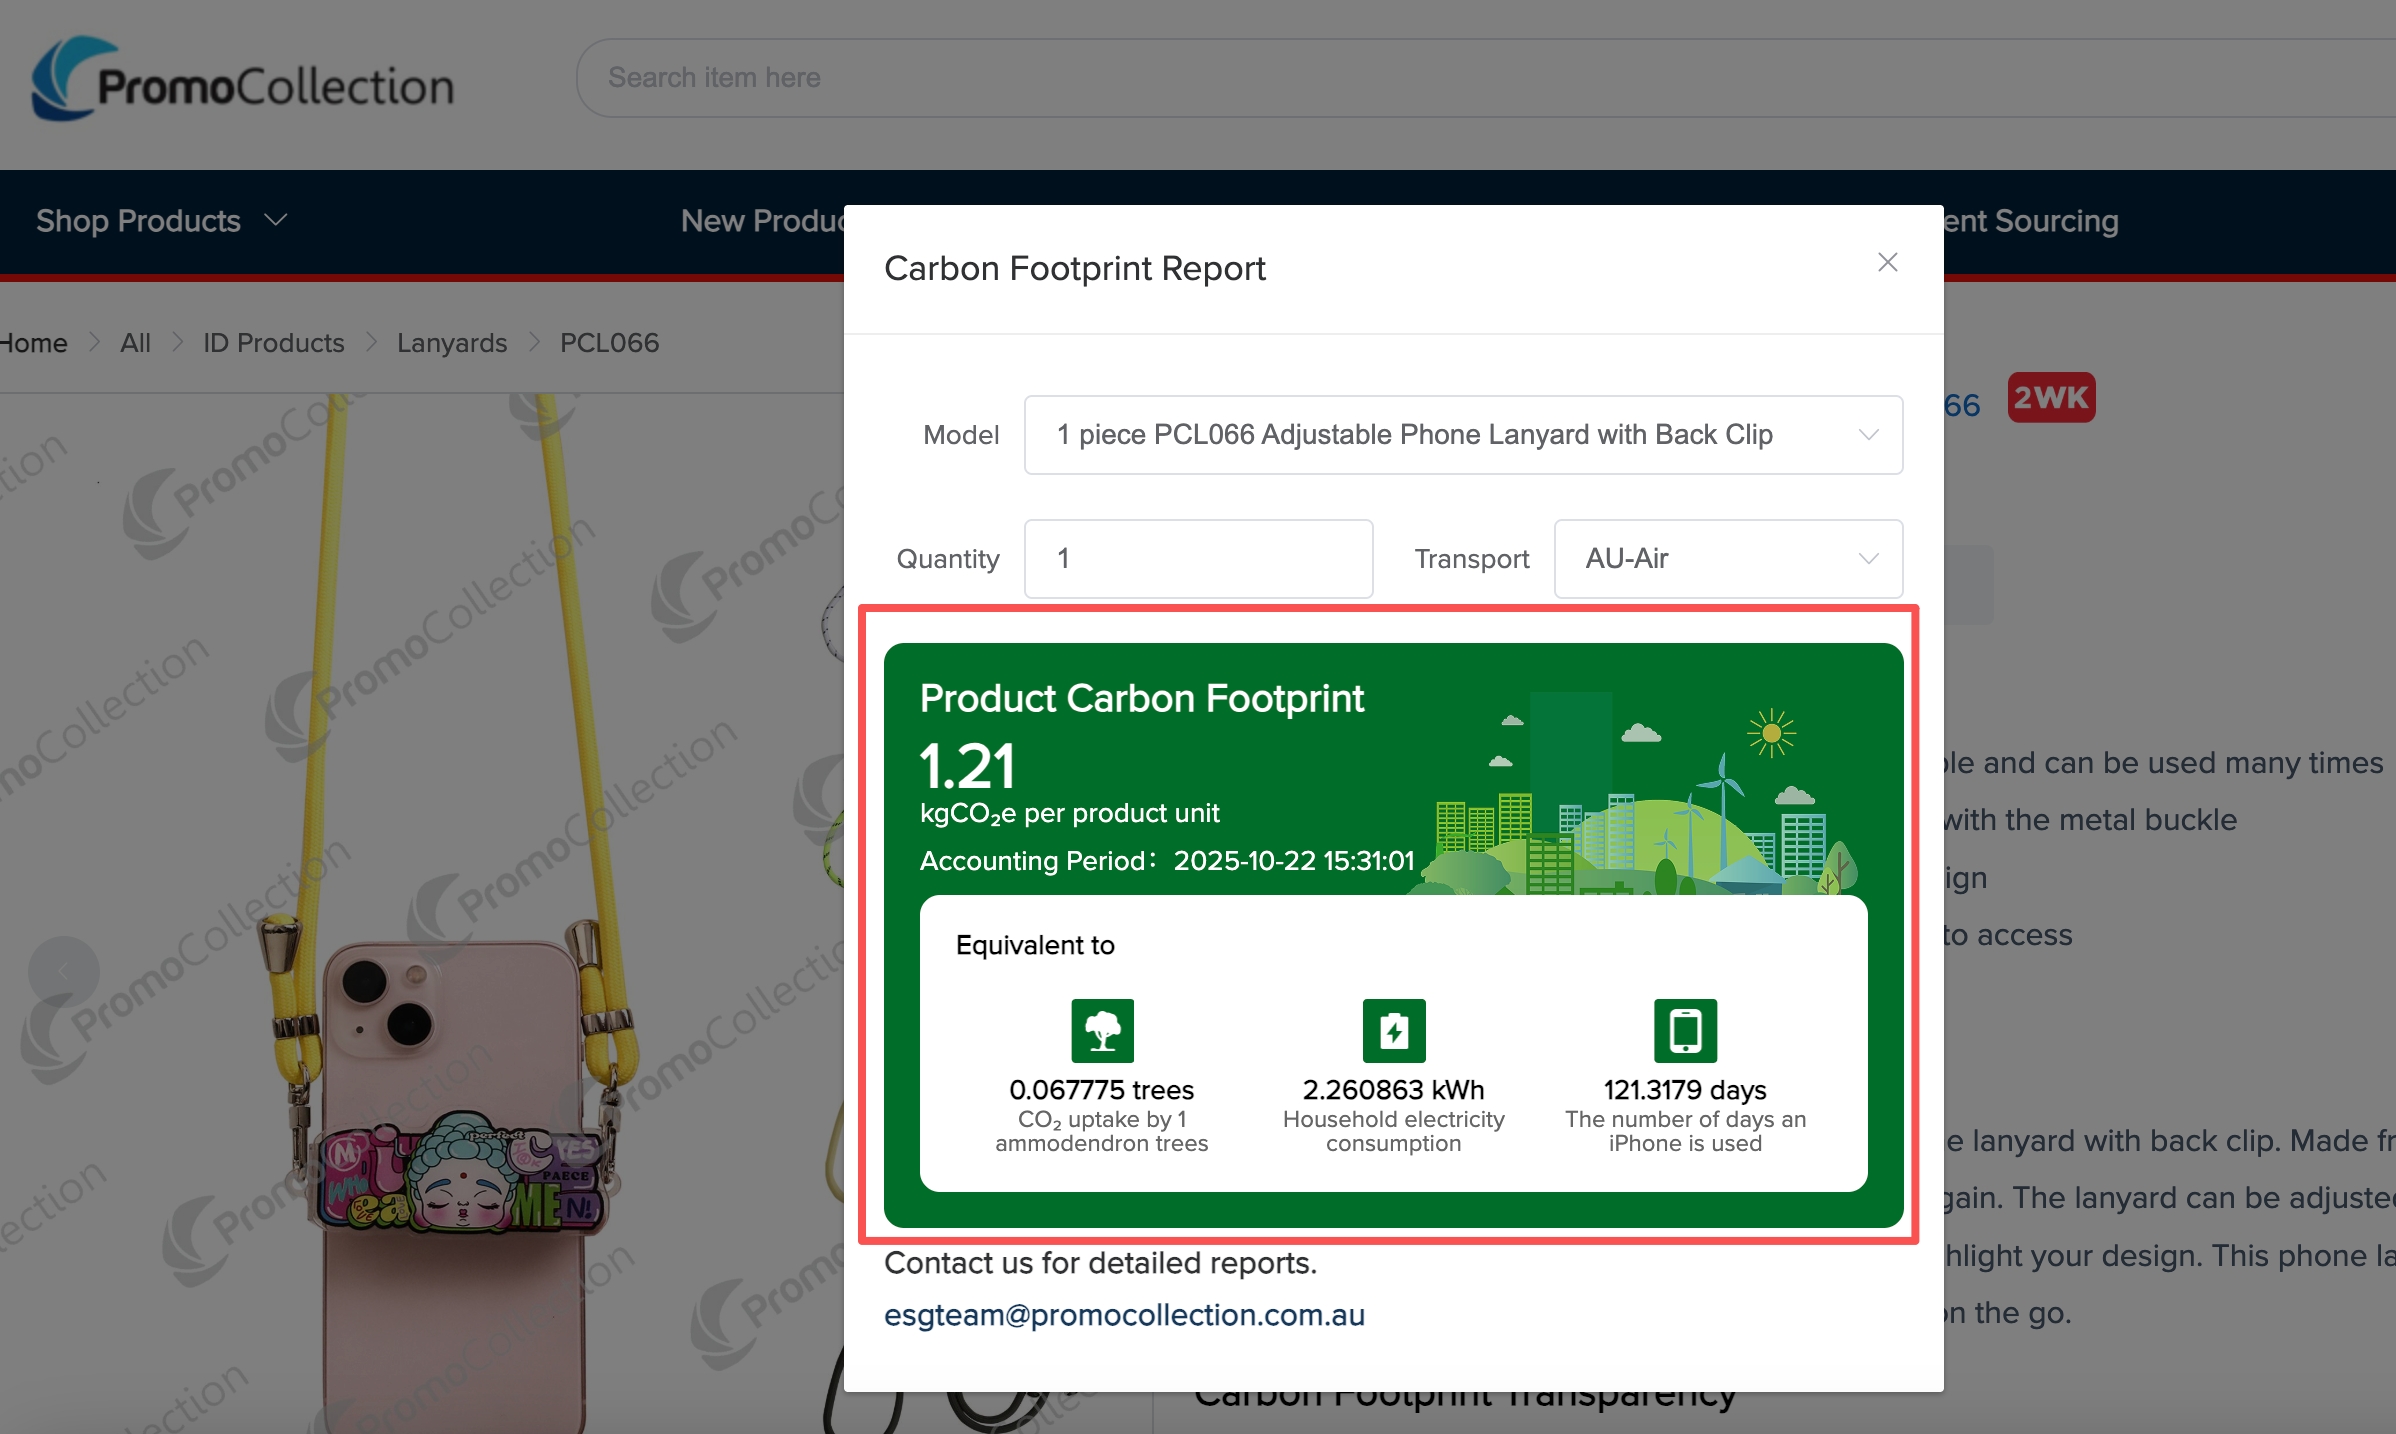Go to Home breadcrumb
This screenshot has width=2396, height=1434.
pyautogui.click(x=34, y=343)
